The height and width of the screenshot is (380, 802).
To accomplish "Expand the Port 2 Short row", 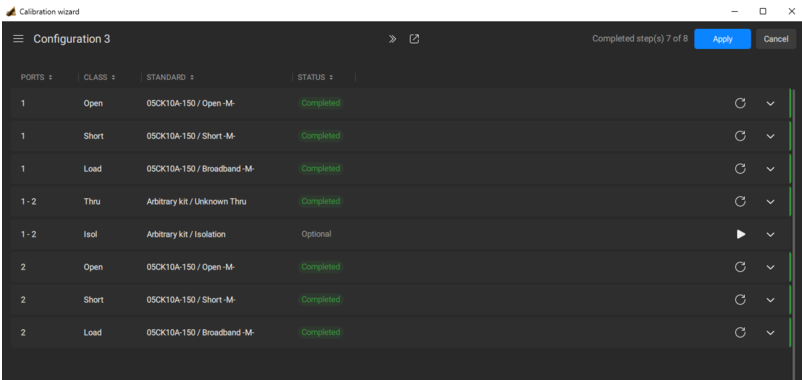I will point(770,300).
